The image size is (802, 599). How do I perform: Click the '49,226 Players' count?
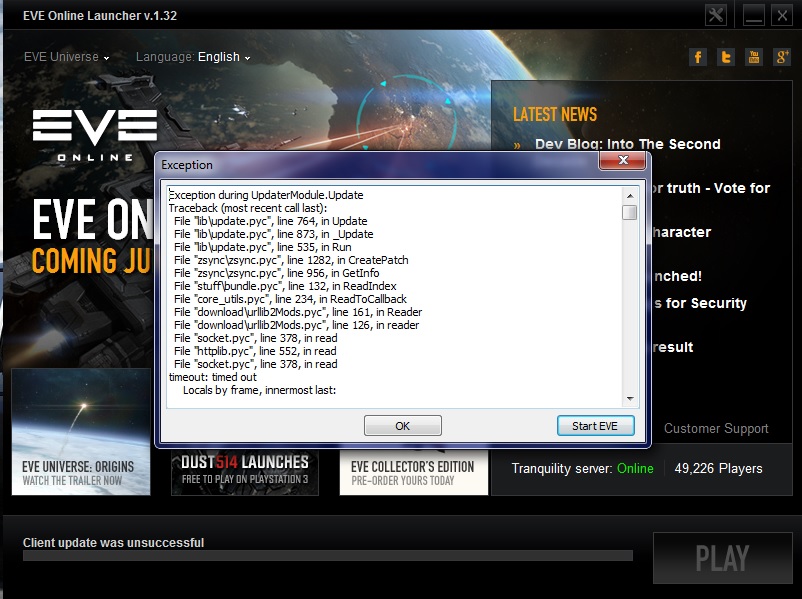point(718,469)
